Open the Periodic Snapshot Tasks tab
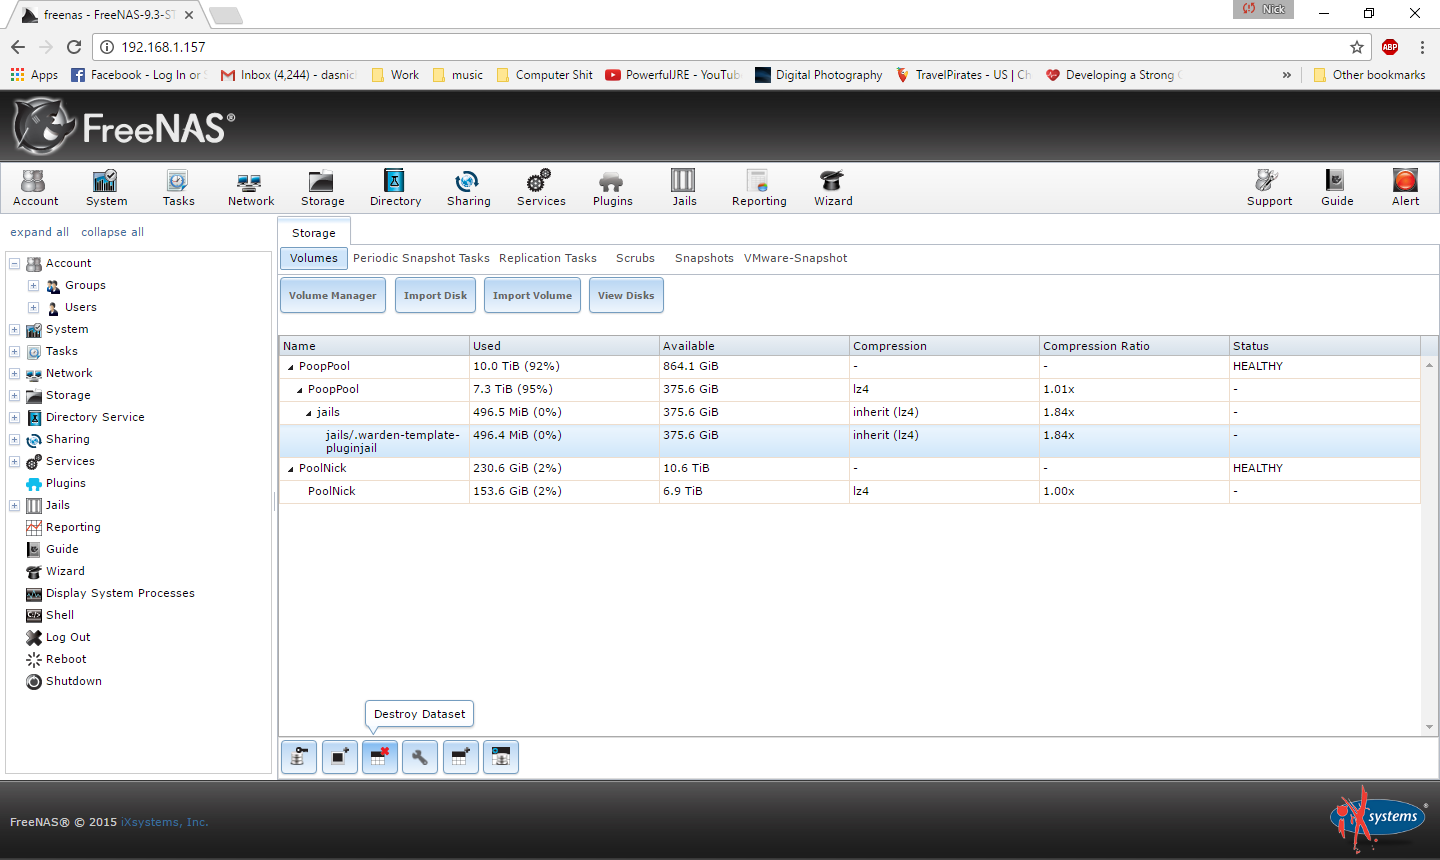Screen dimensions: 1440x860 [x=421, y=258]
